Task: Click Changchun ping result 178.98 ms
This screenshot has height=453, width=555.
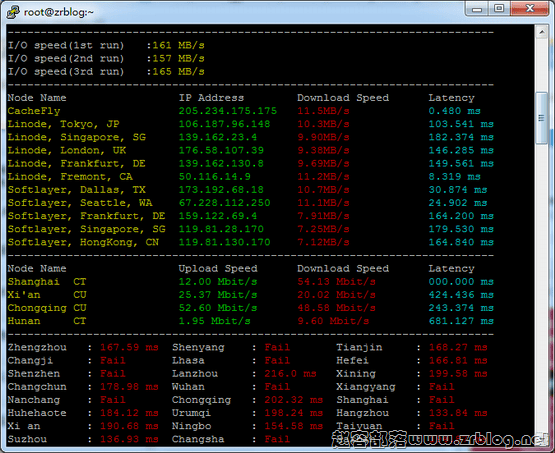Action: (x=129, y=386)
